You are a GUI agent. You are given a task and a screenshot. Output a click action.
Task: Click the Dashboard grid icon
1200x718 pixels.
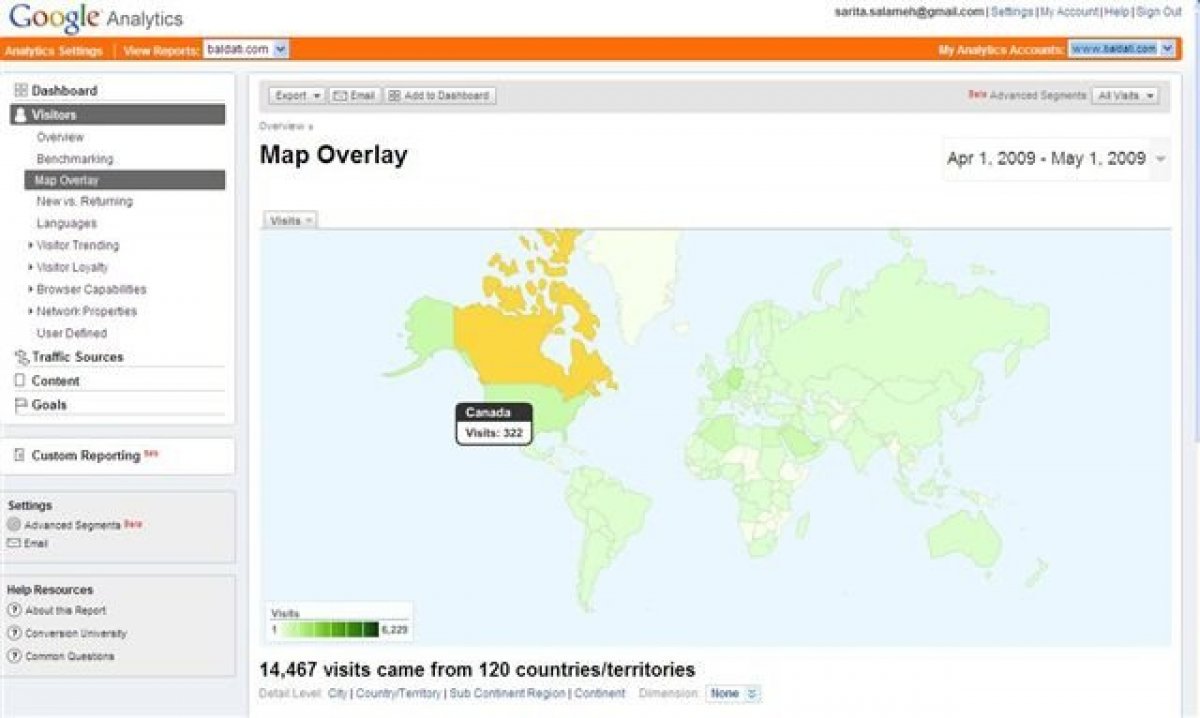pos(20,91)
